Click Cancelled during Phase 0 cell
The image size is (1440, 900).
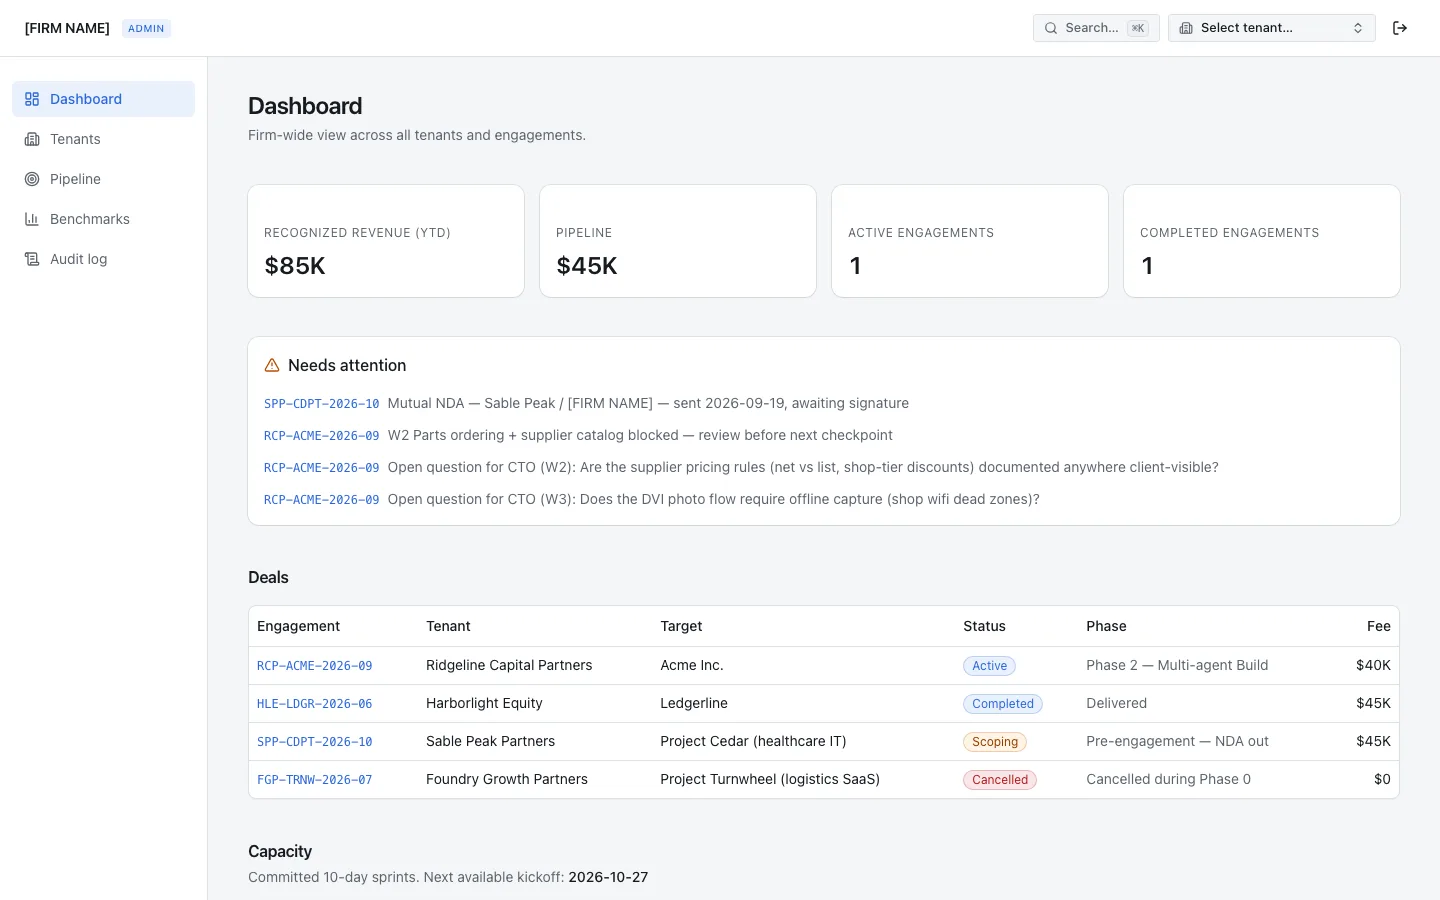(1168, 779)
